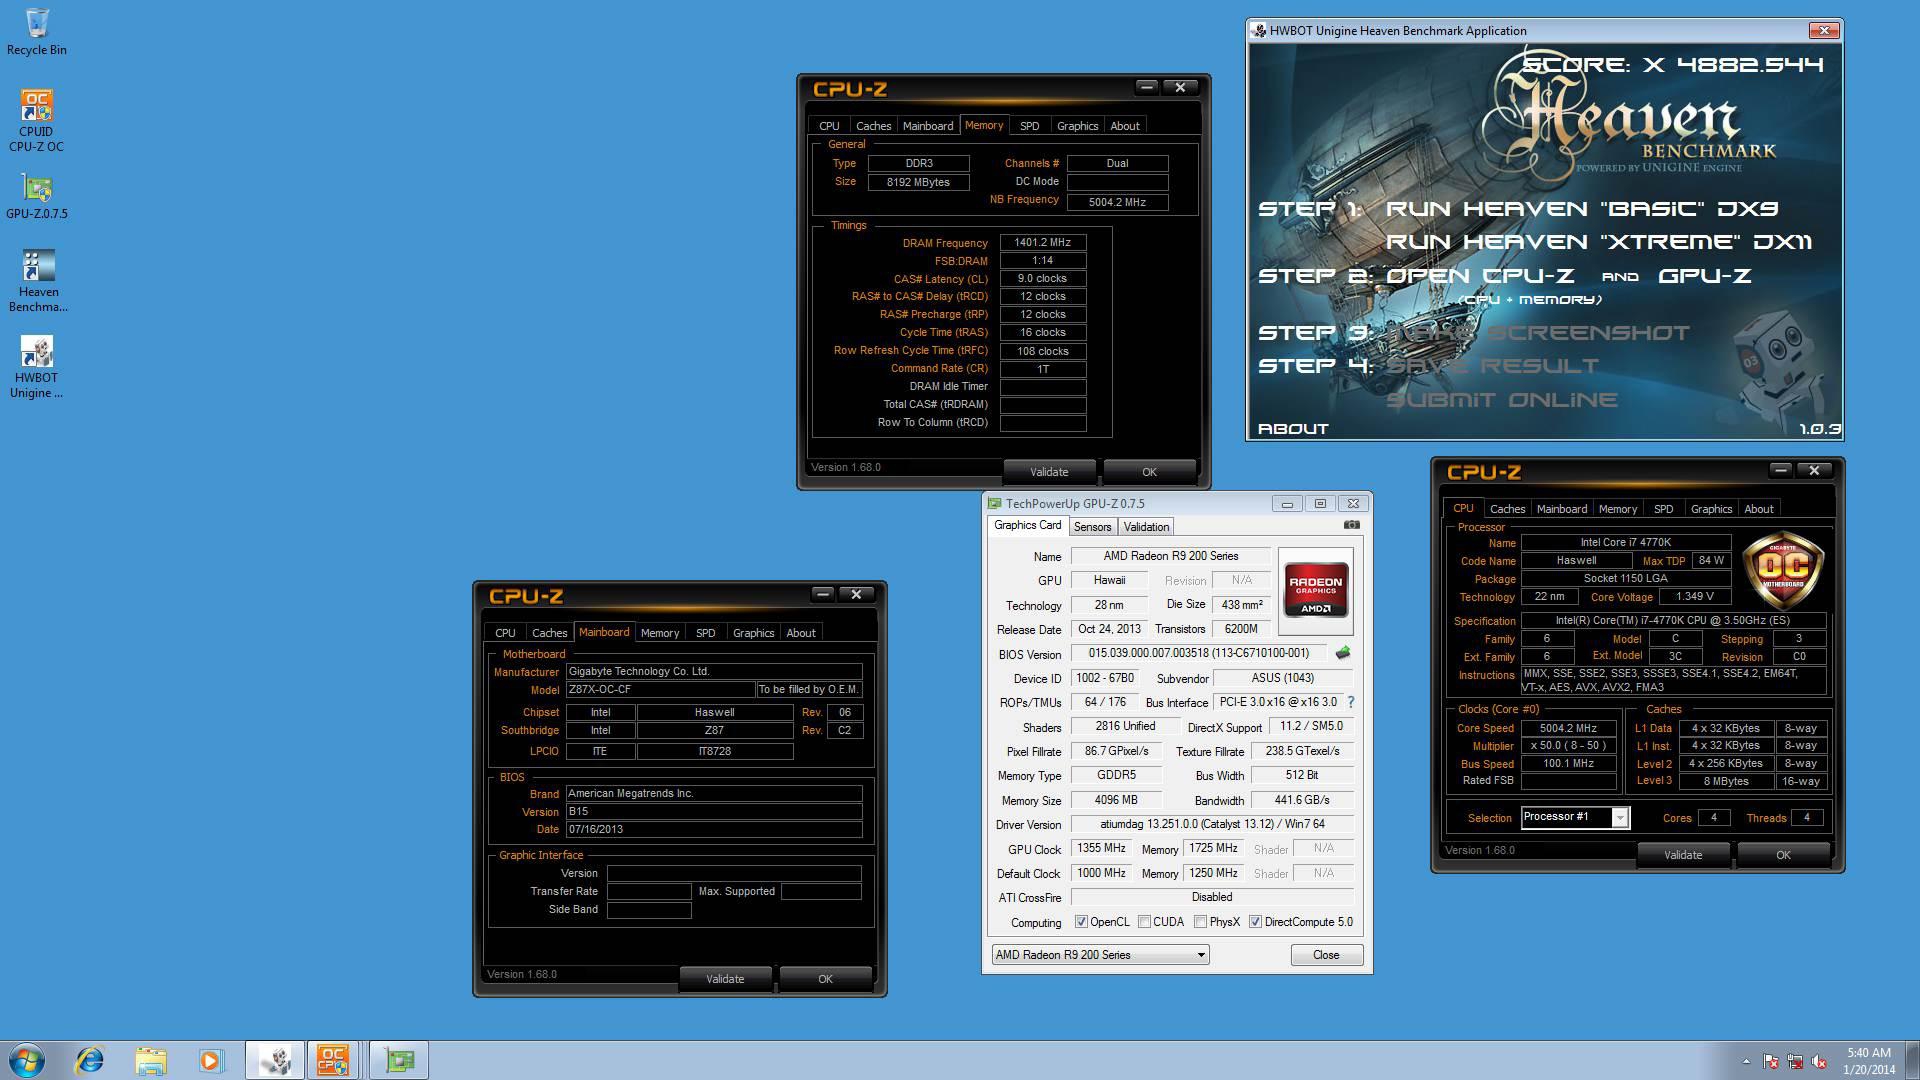Open Memory tab in Mainboard CPU-Z window
This screenshot has width=1920, height=1080.
point(659,633)
